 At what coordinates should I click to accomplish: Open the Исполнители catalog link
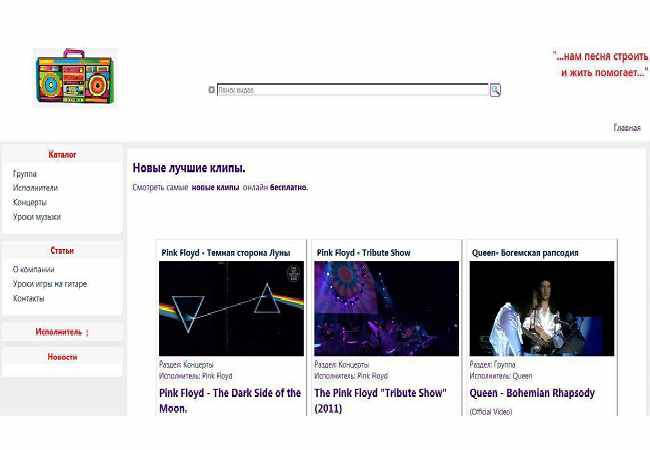(x=35, y=188)
